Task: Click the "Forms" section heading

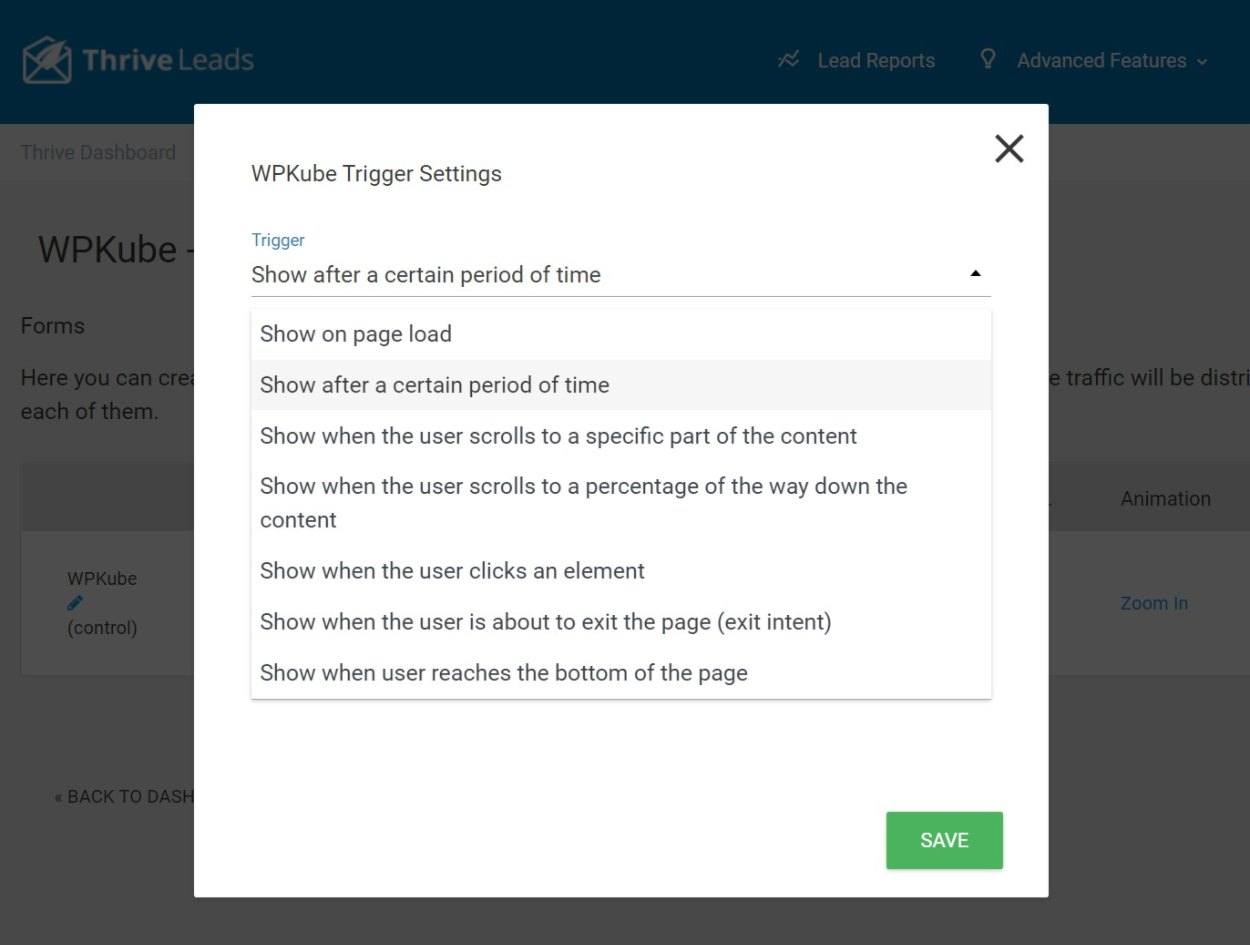Action: [x=53, y=326]
